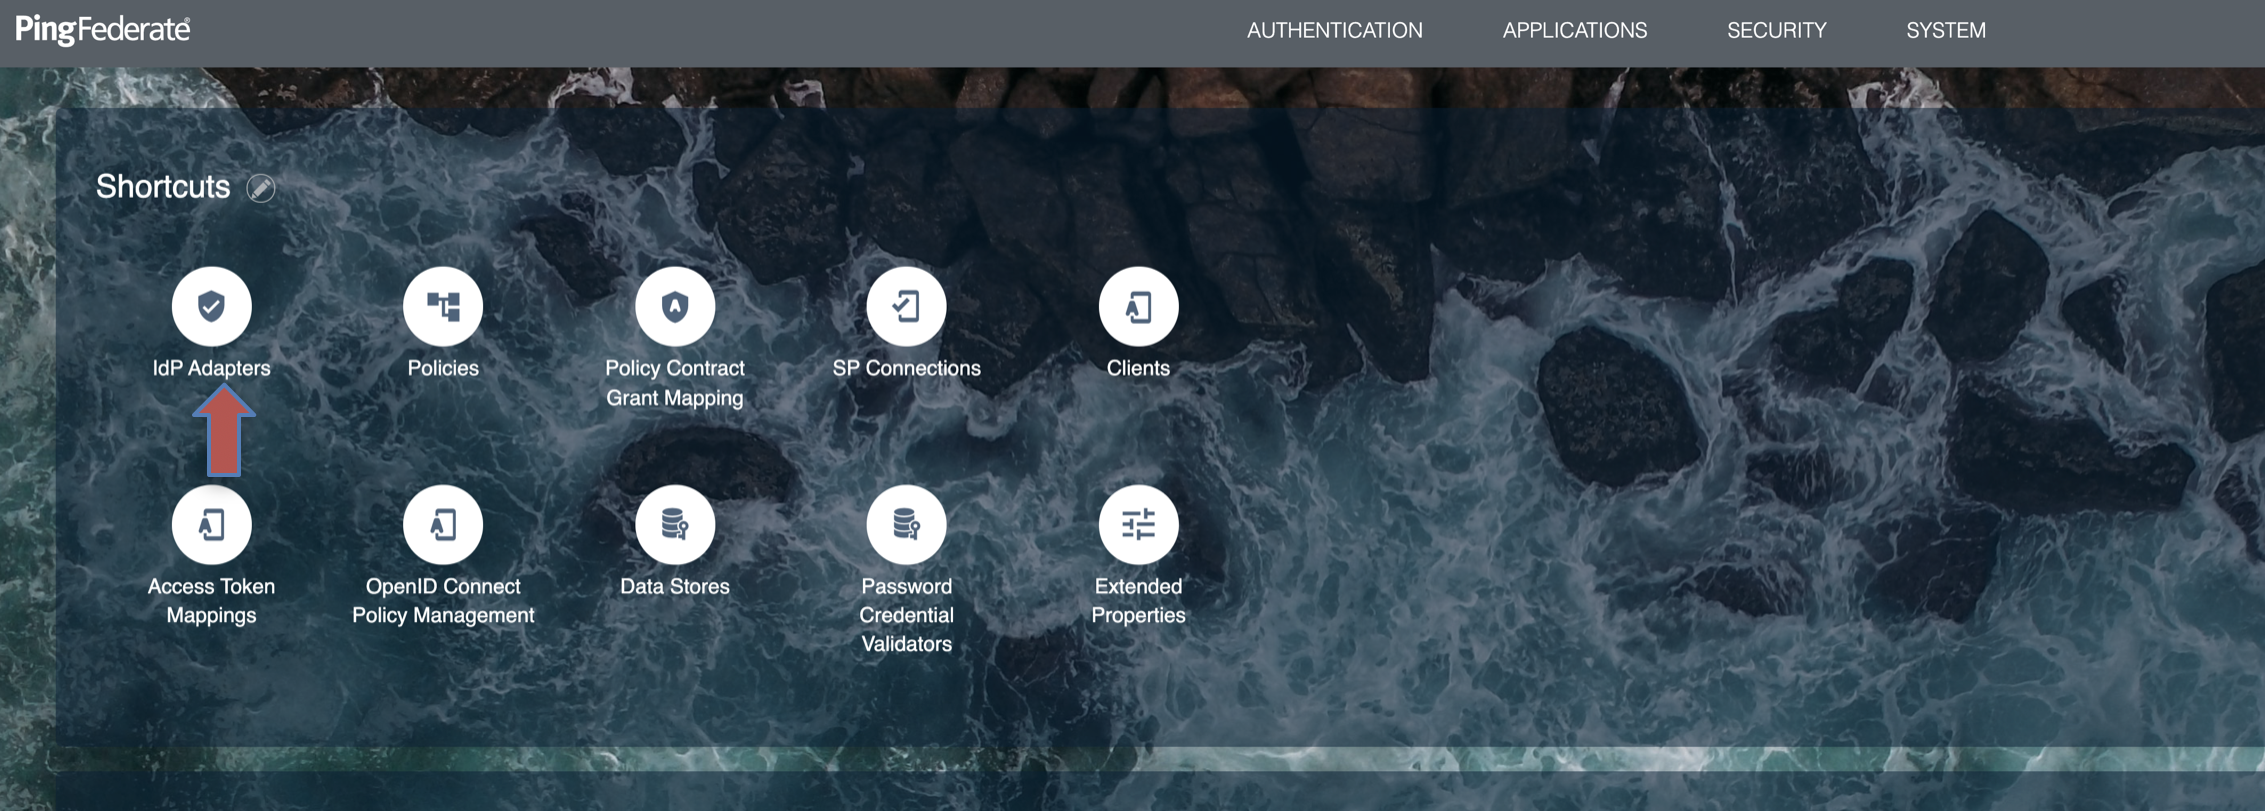This screenshot has height=812, width=2265.
Task: Click the Data Stores text label
Action: (675, 586)
